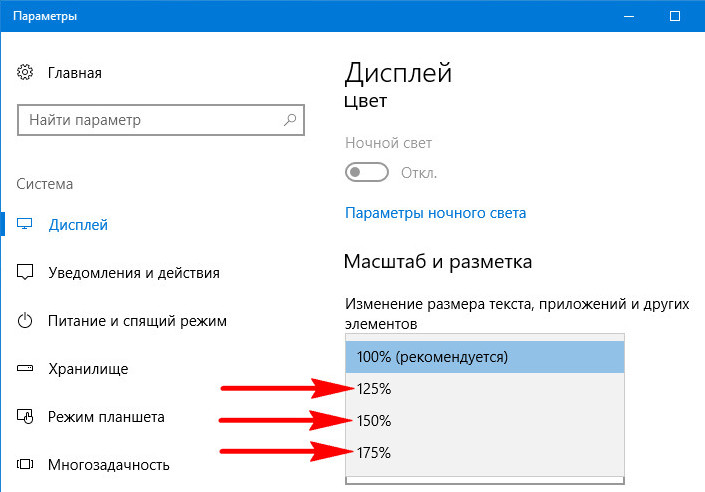Image resolution: width=705 pixels, height=492 pixels.
Task: Click the Главная home label
Action: 75,73
